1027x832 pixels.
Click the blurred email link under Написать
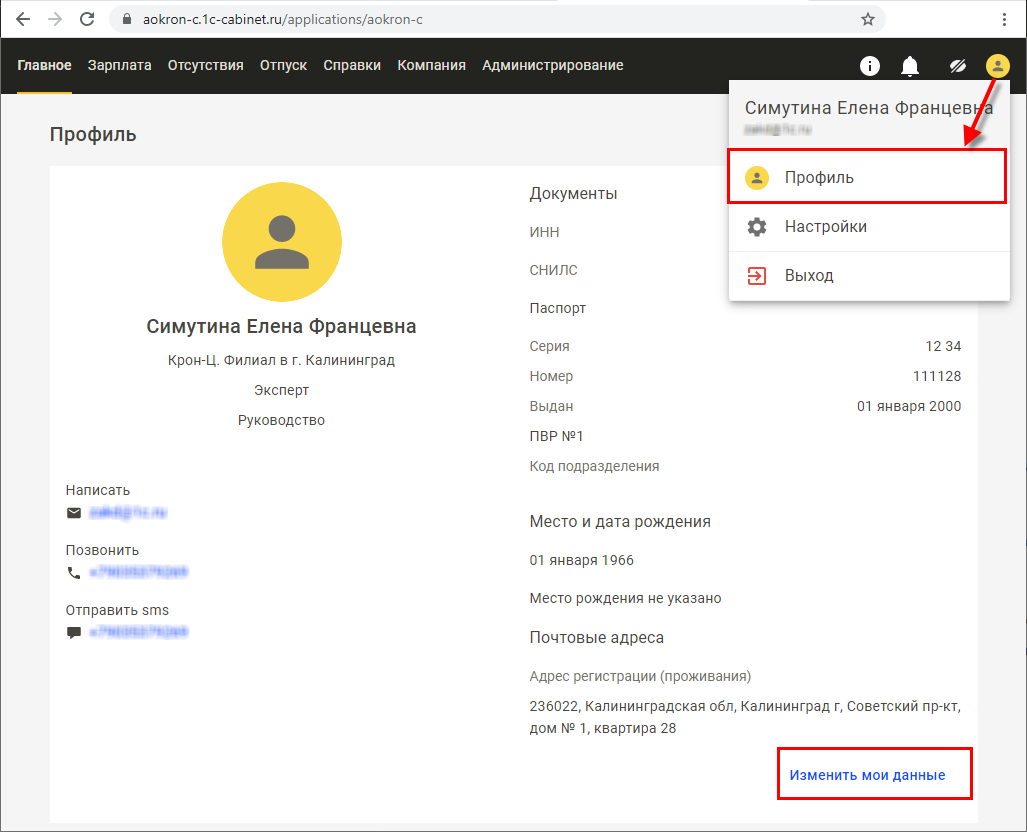click(127, 513)
